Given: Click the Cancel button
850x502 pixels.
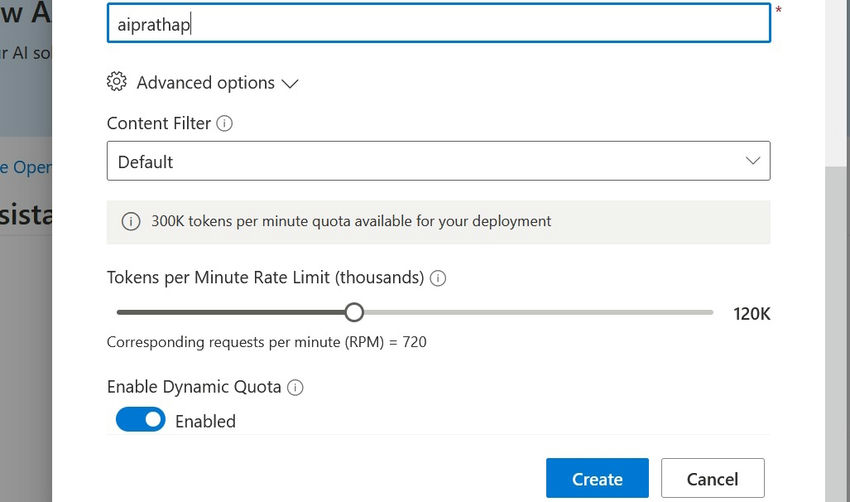Looking at the screenshot, I should (713, 478).
